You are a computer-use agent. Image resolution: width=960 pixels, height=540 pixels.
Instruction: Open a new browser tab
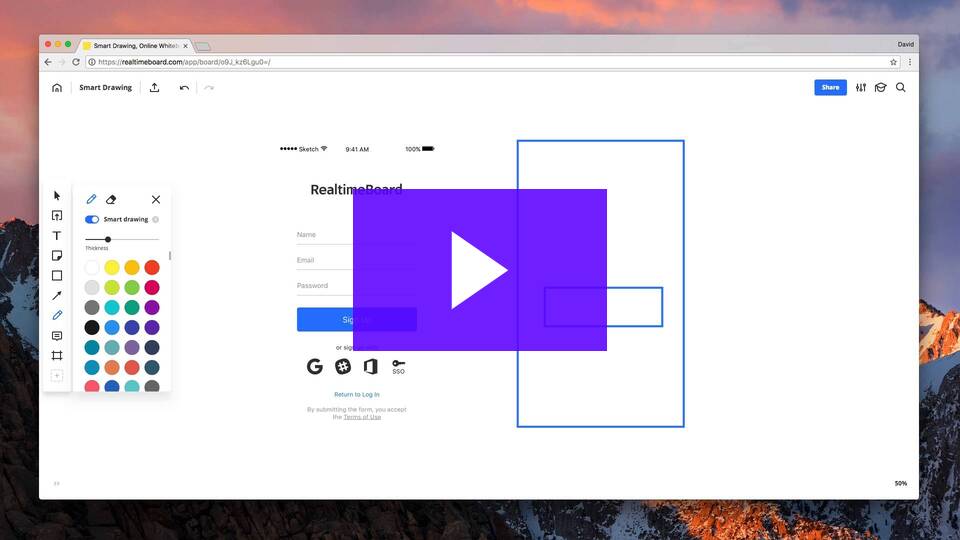[x=203, y=47]
